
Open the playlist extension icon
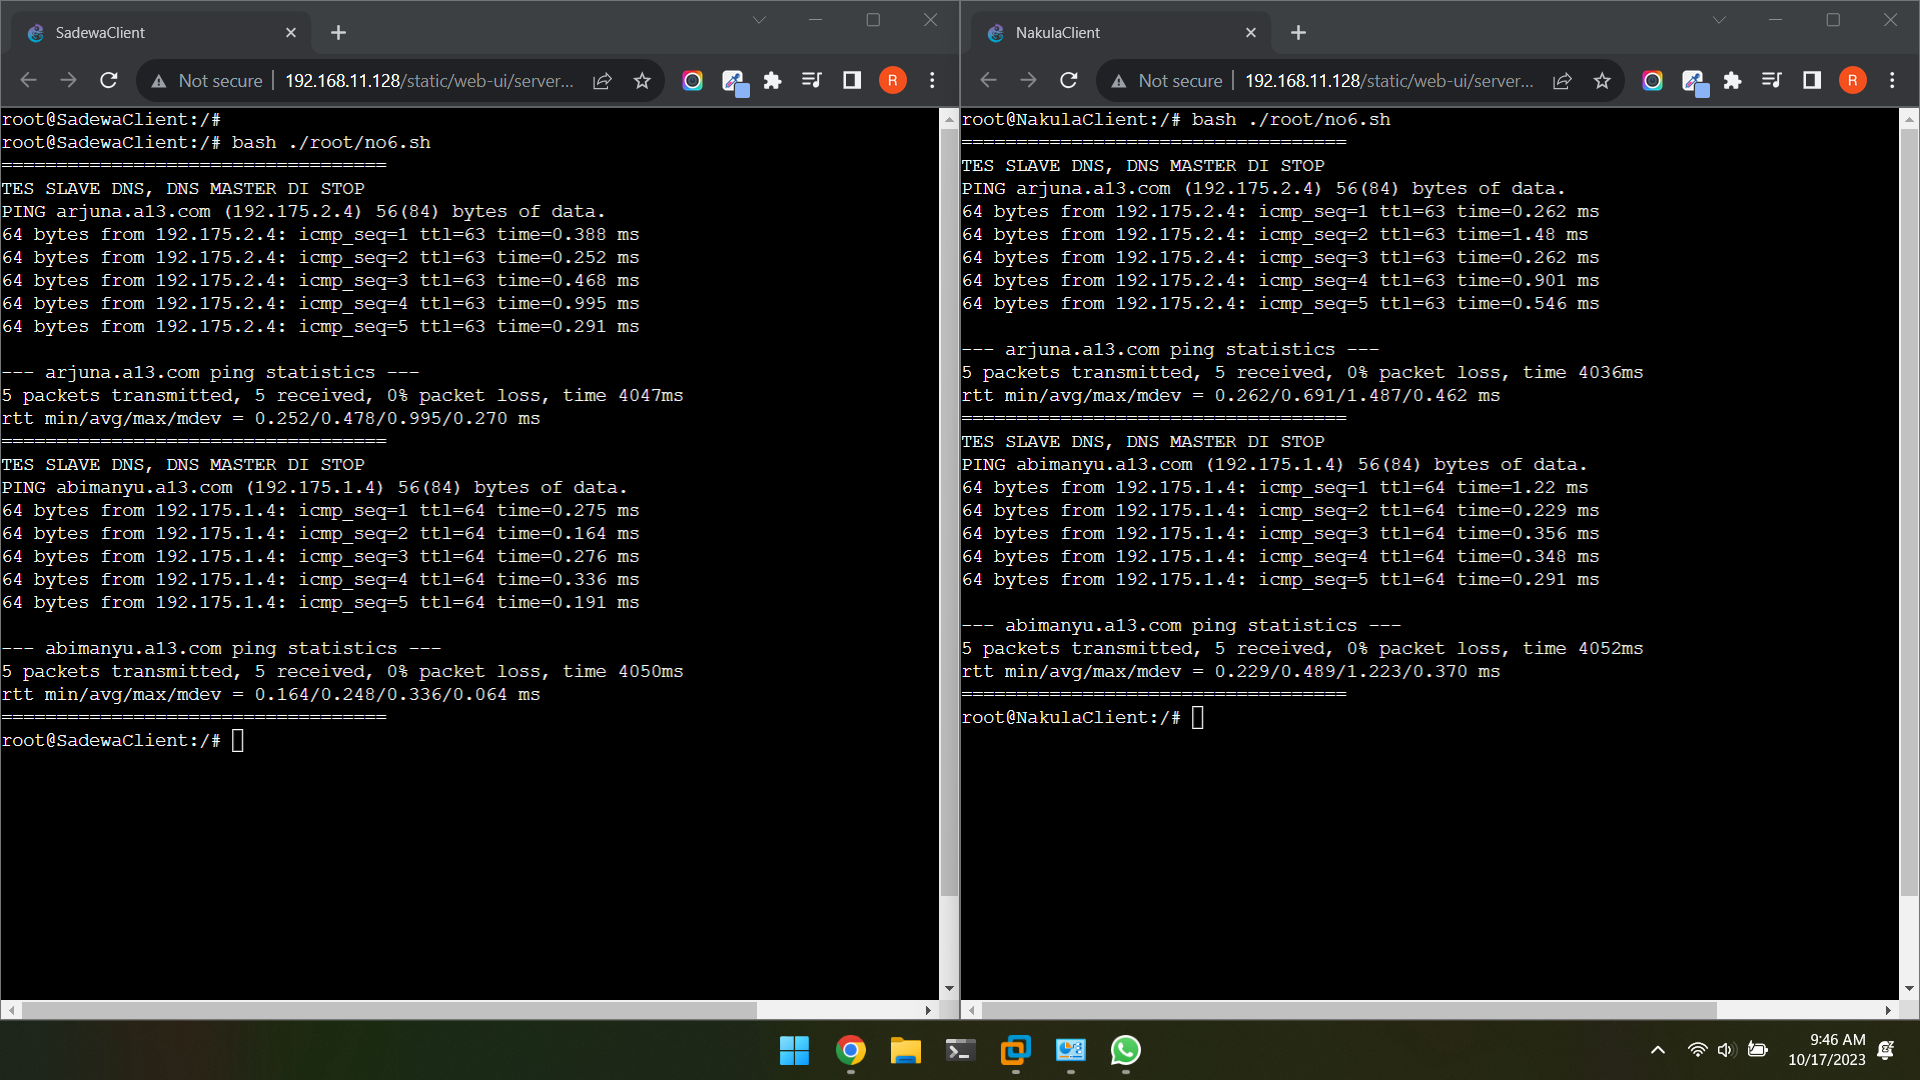coord(812,80)
